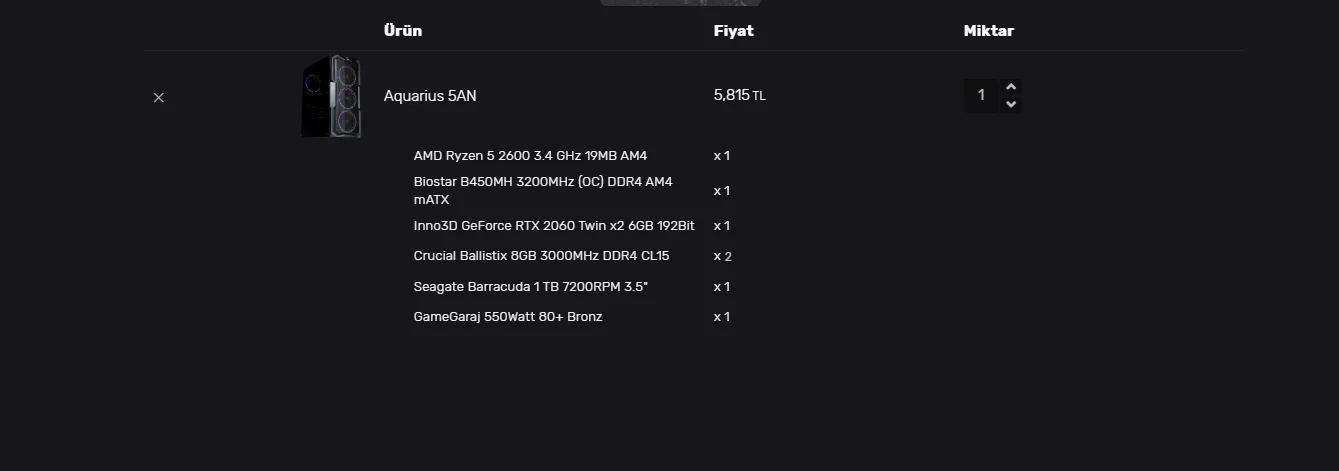The width and height of the screenshot is (1339, 471).
Task: Click the 5,815 TL price
Action: [739, 95]
